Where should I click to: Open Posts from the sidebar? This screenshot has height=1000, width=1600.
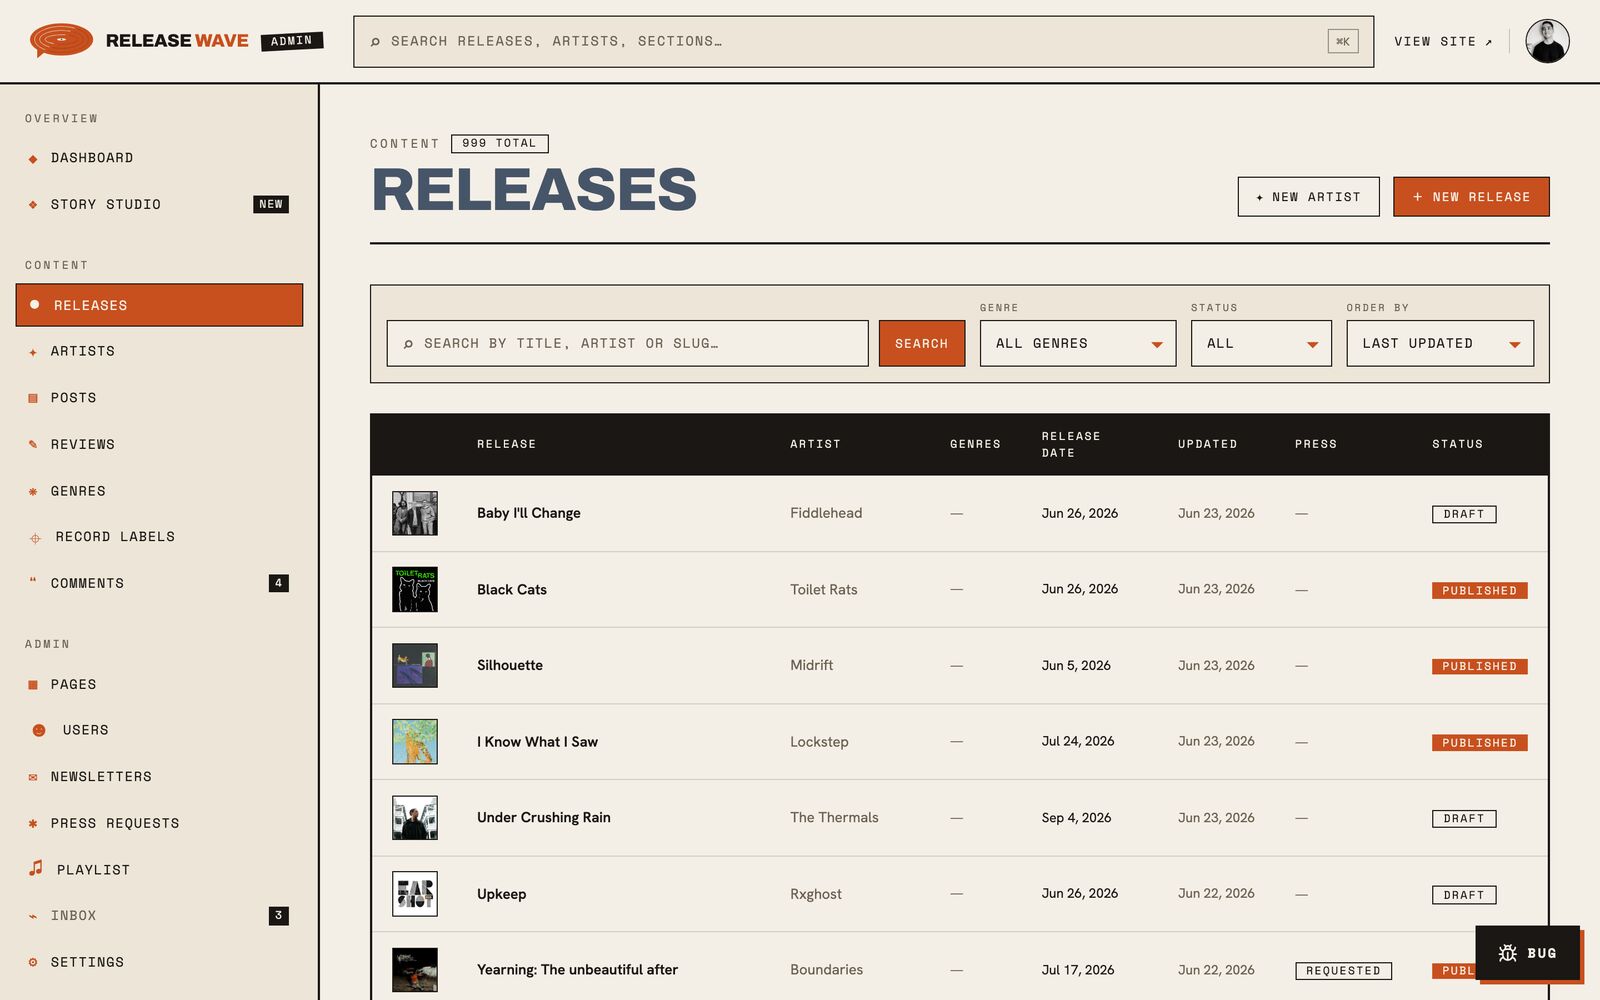(x=159, y=398)
